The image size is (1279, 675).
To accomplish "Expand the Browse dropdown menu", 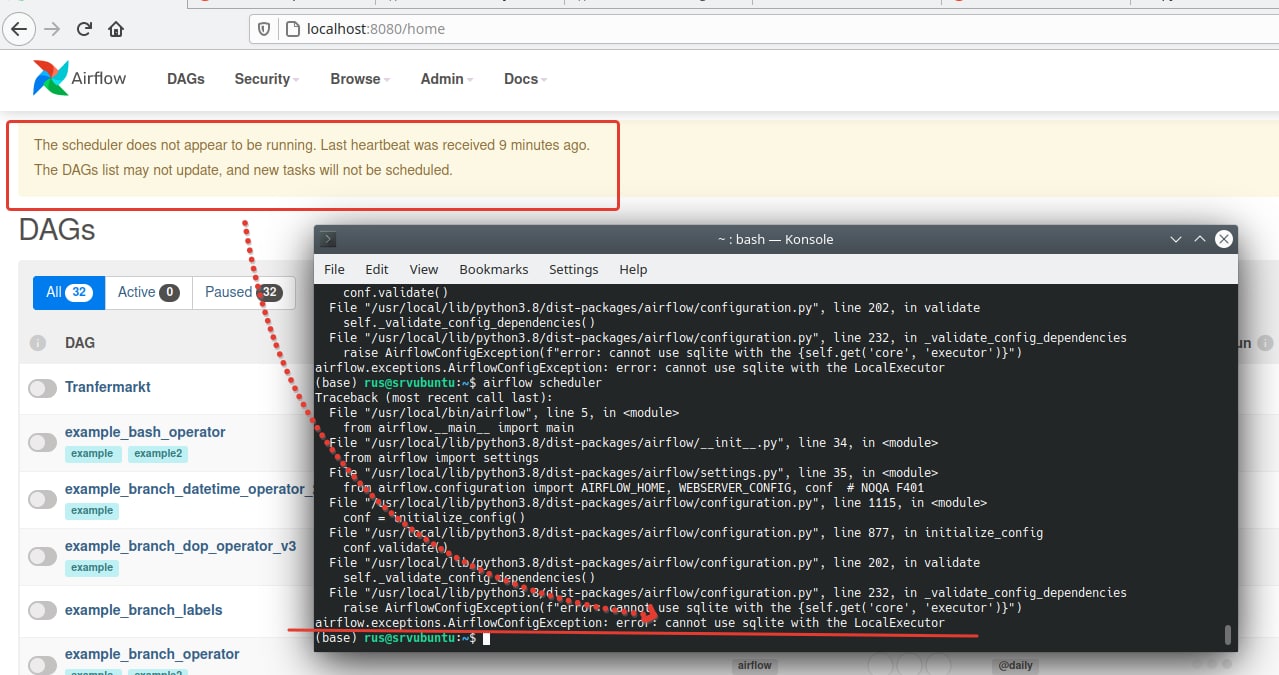I will pyautogui.click(x=360, y=79).
